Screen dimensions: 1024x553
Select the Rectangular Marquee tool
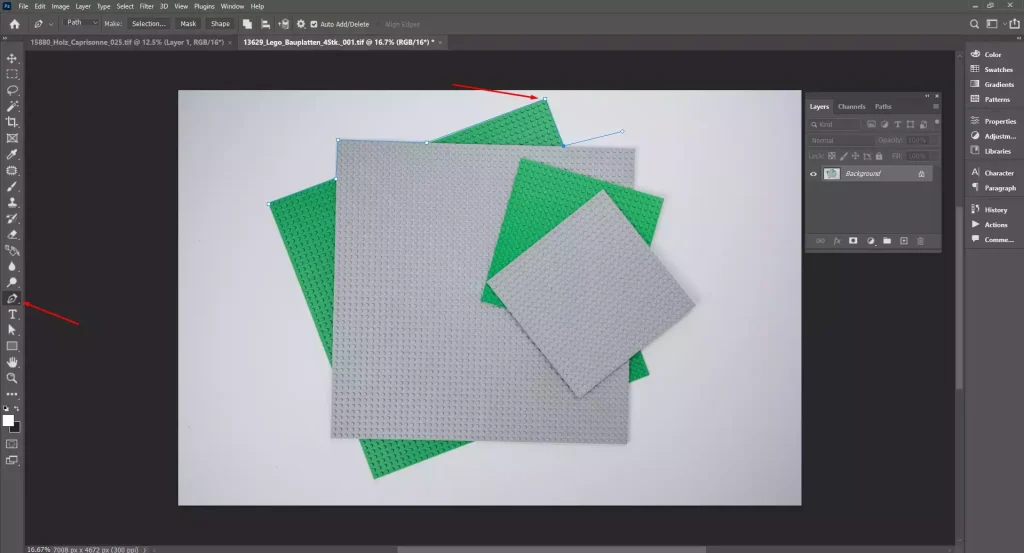tap(12, 74)
